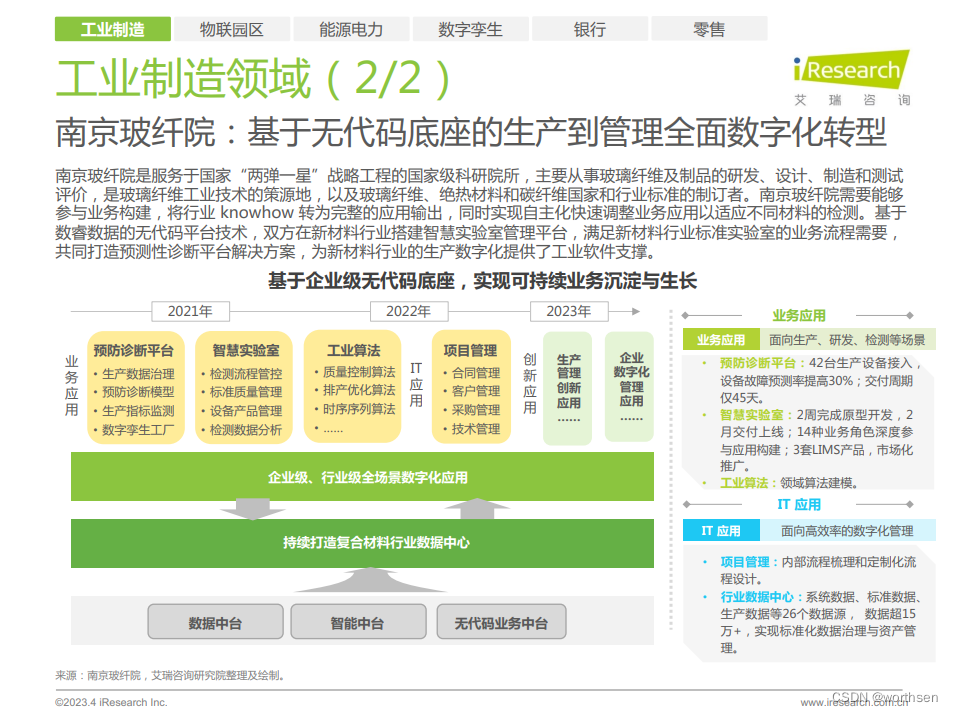Click the 2022年 timeline marker
This screenshot has width=953, height=712.
point(408,311)
